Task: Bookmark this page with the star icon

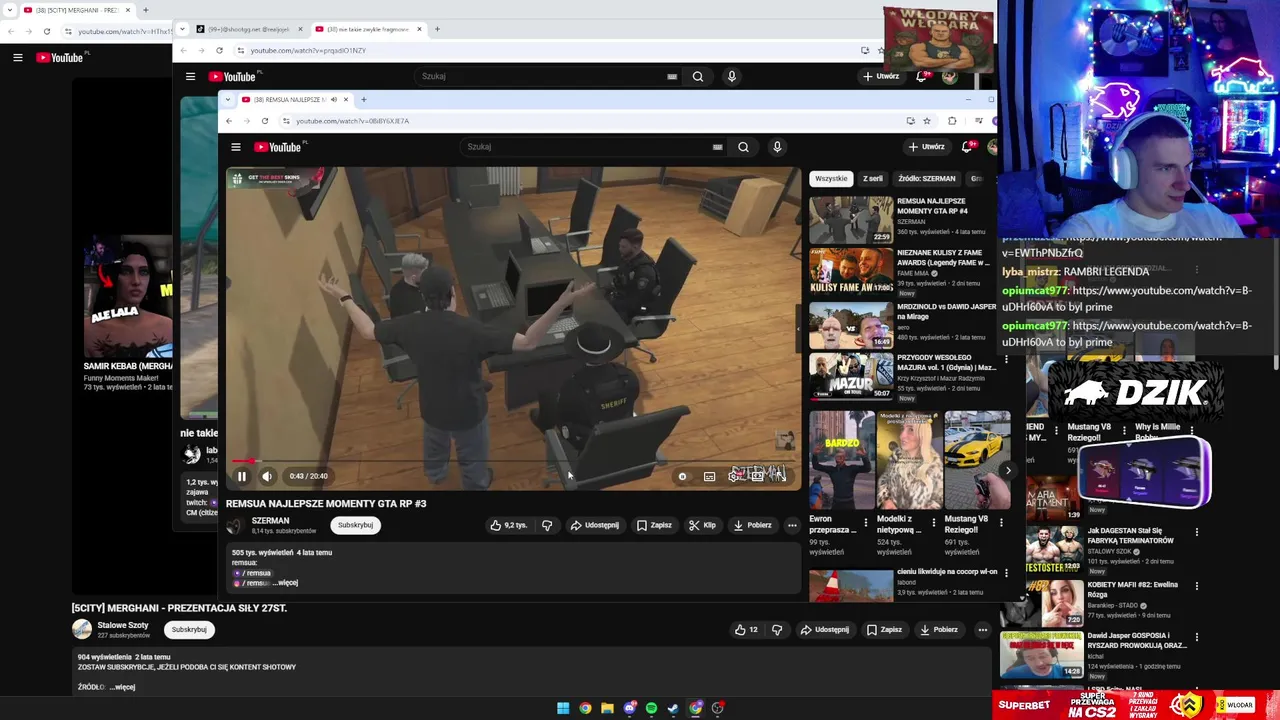Action: click(927, 121)
